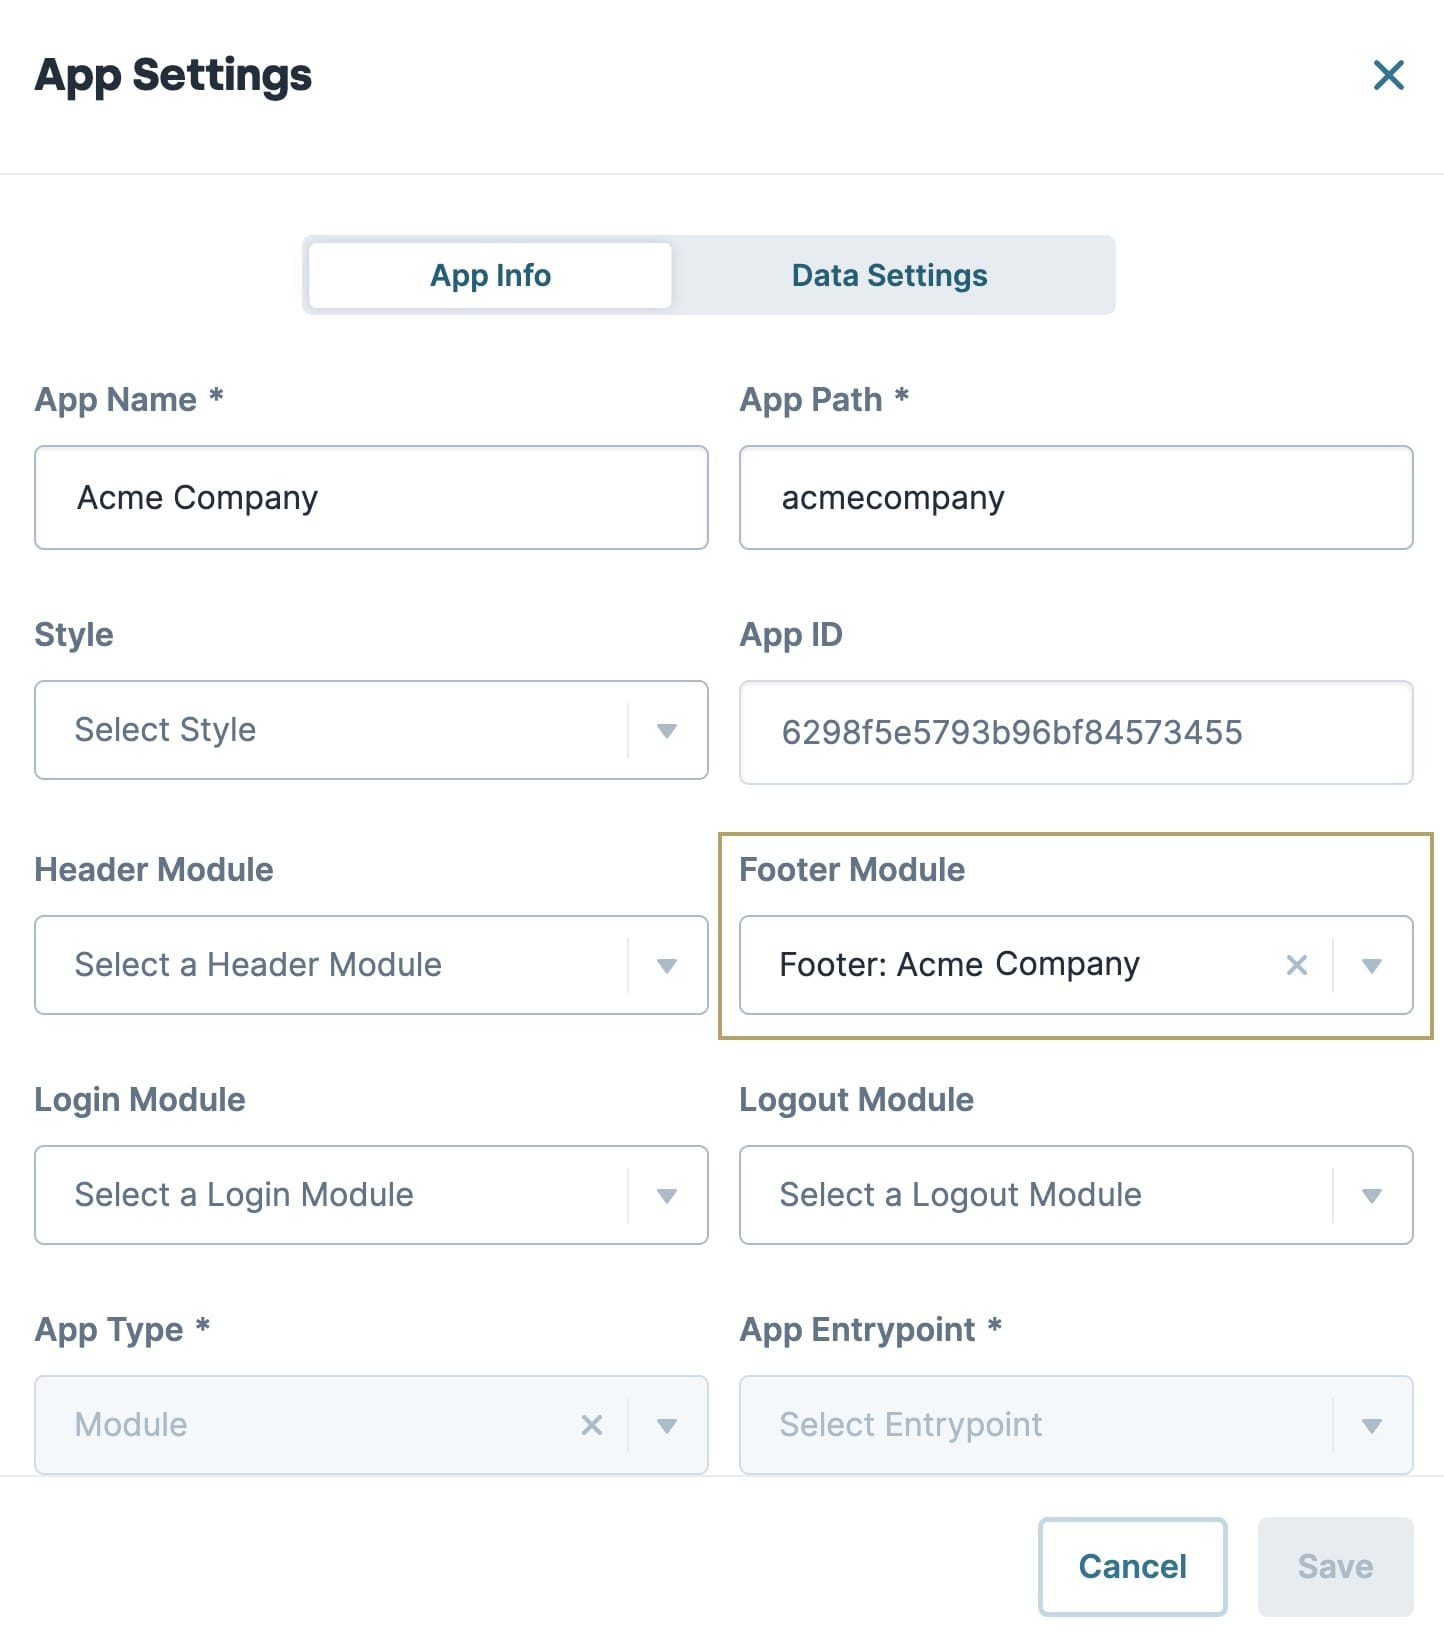Select the App Info tab
The width and height of the screenshot is (1444, 1650).
tap(490, 275)
